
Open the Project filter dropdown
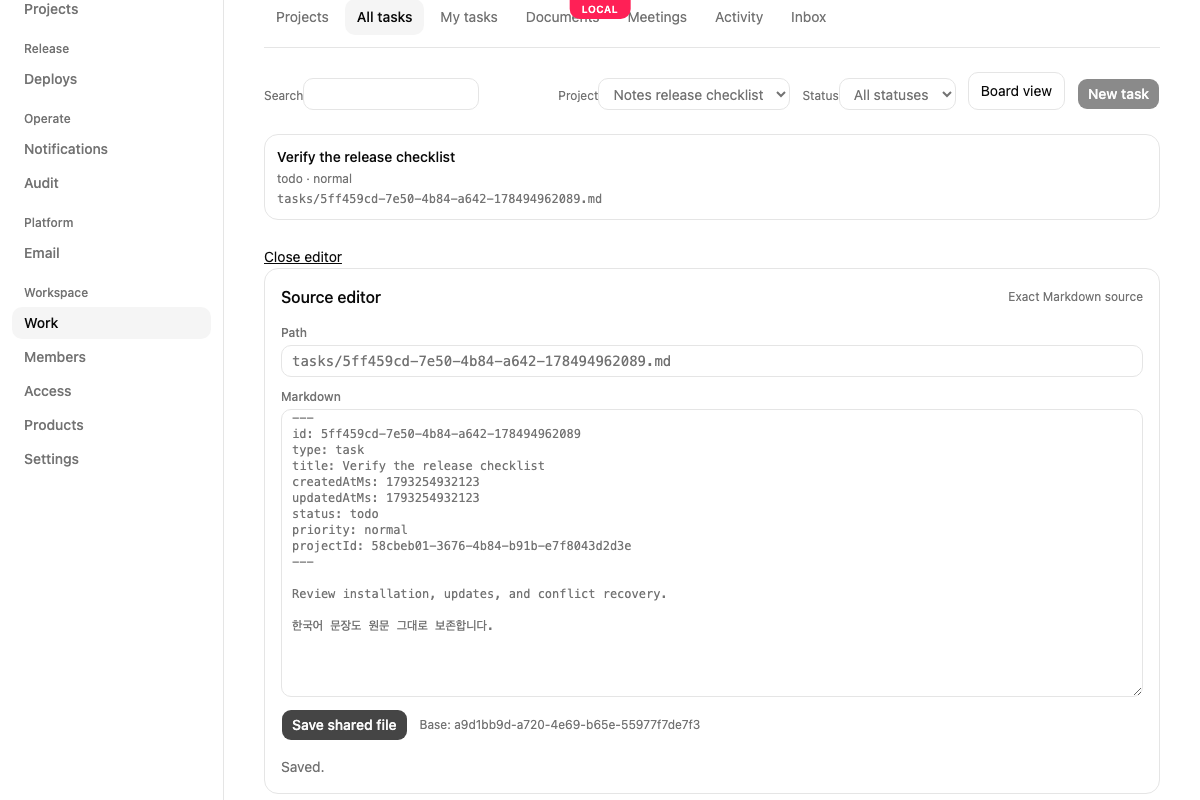[694, 95]
